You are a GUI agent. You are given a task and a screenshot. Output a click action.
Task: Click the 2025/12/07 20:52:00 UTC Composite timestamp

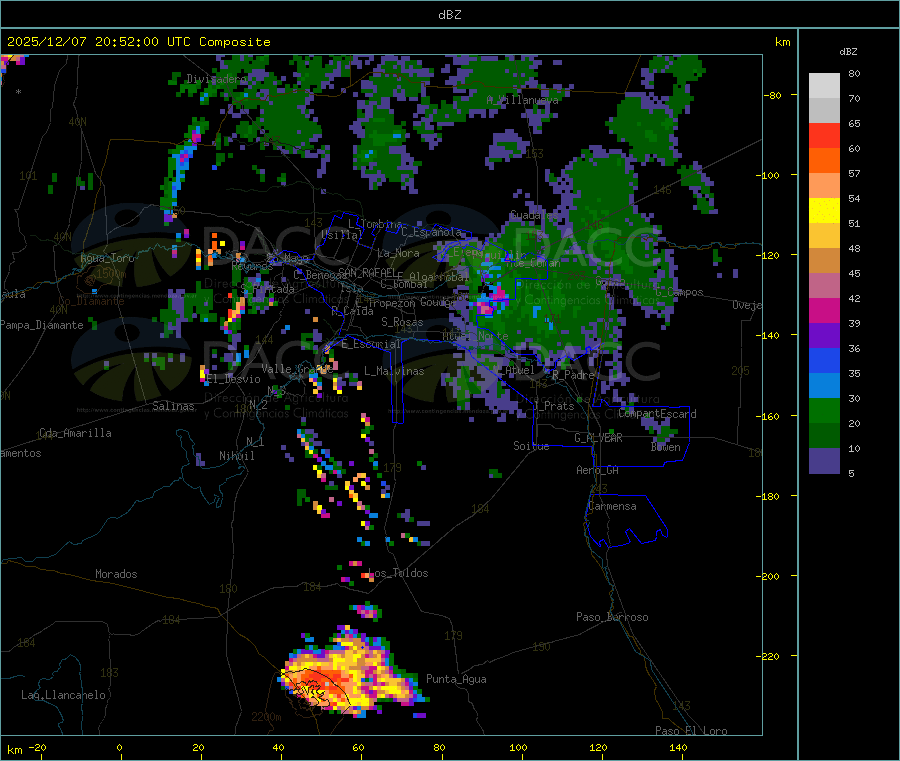coord(138,42)
